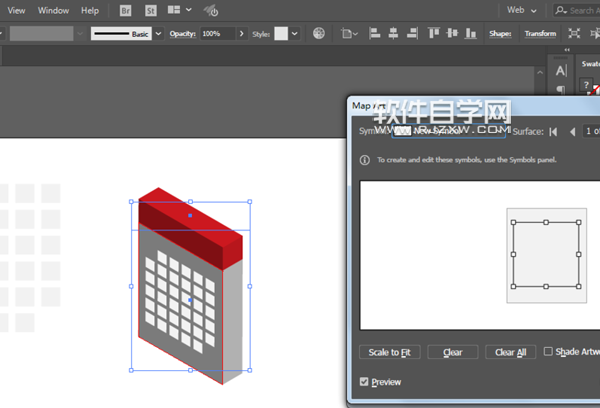Click horizontal align left icon
Screen dimensions: 600x408
point(373,33)
